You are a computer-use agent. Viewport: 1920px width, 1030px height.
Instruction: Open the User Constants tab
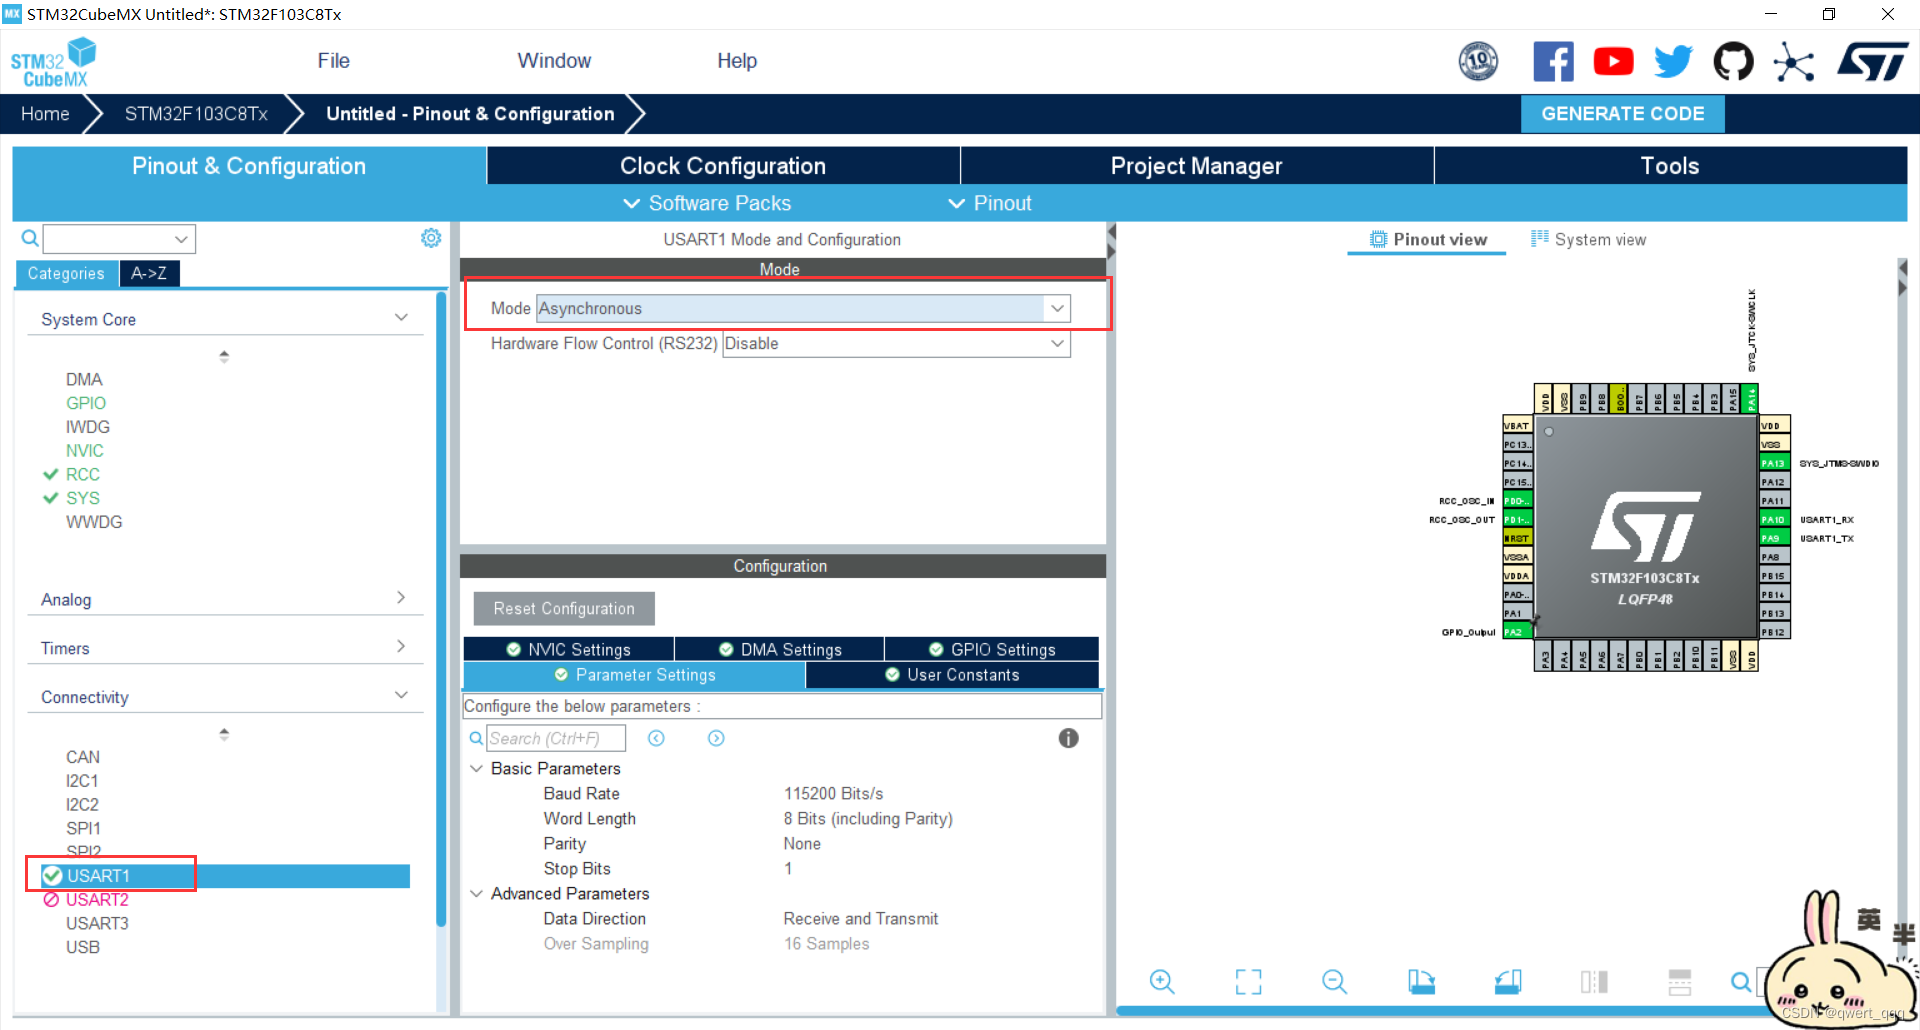click(952, 675)
